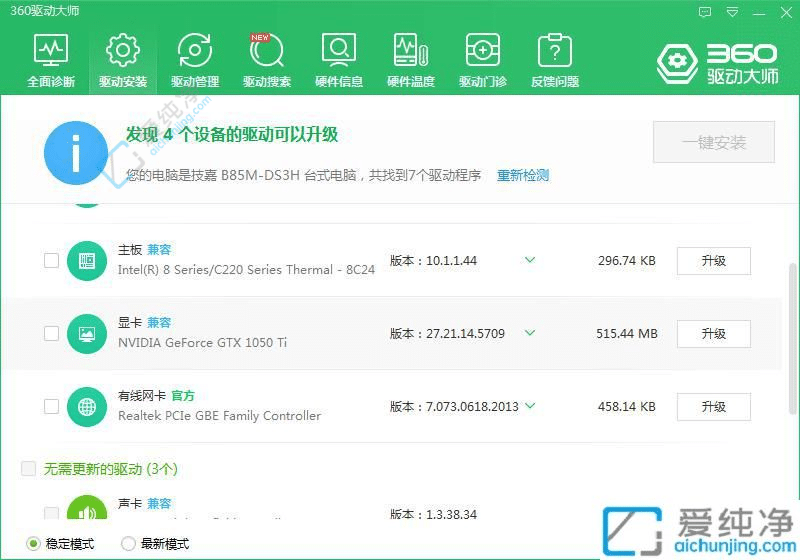This screenshot has height=560, width=800.
Task: Click the blue info circle icon
Action: click(x=76, y=152)
